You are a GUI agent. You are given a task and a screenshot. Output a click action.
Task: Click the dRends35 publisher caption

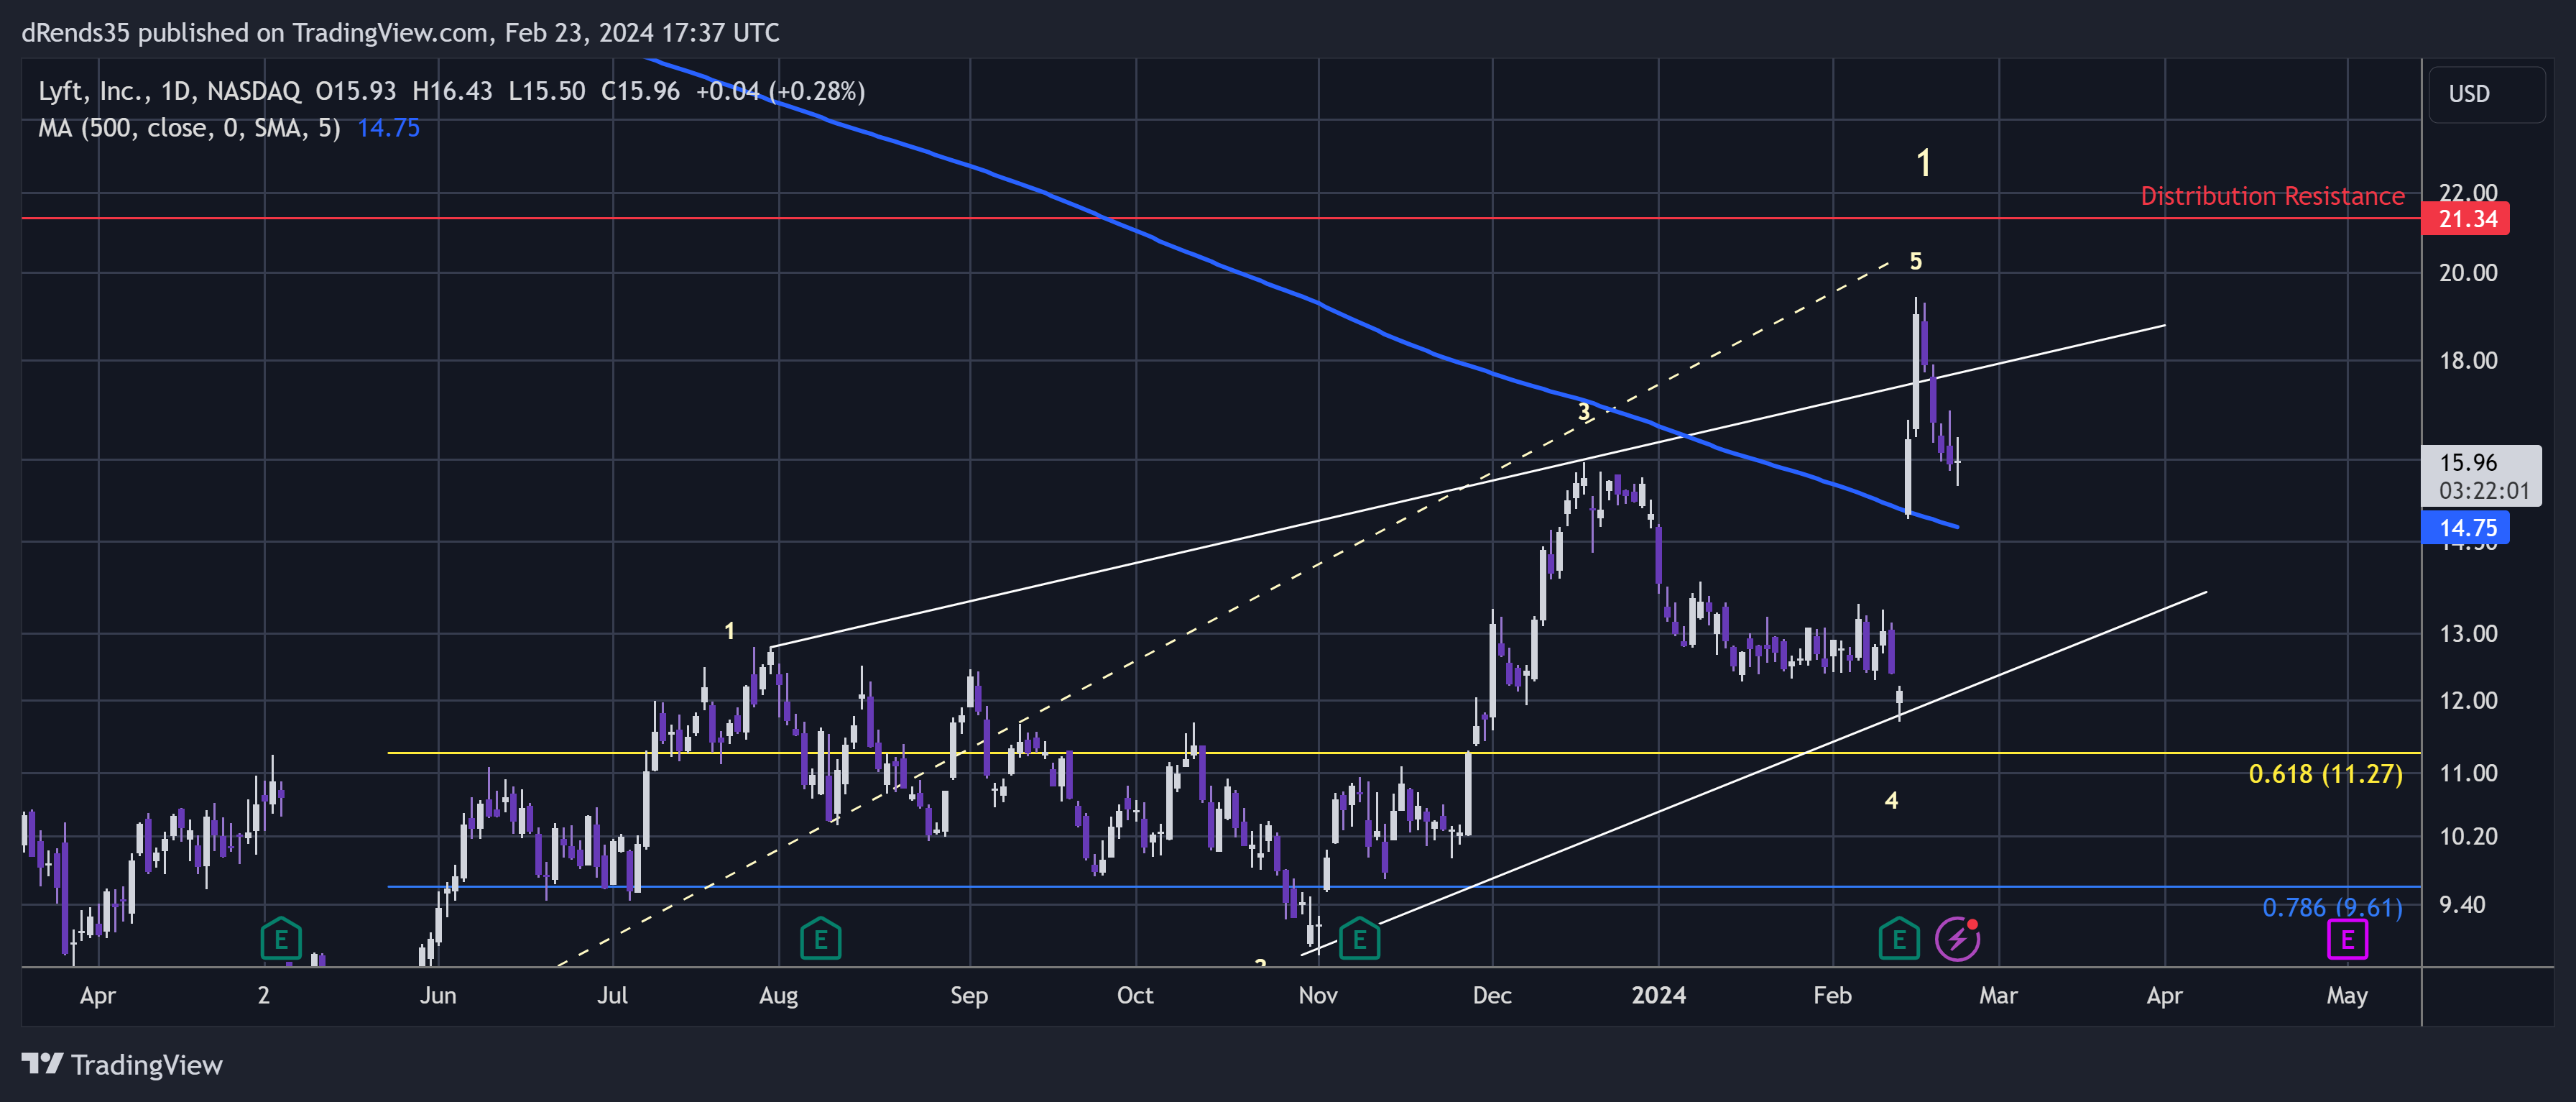click(x=400, y=33)
